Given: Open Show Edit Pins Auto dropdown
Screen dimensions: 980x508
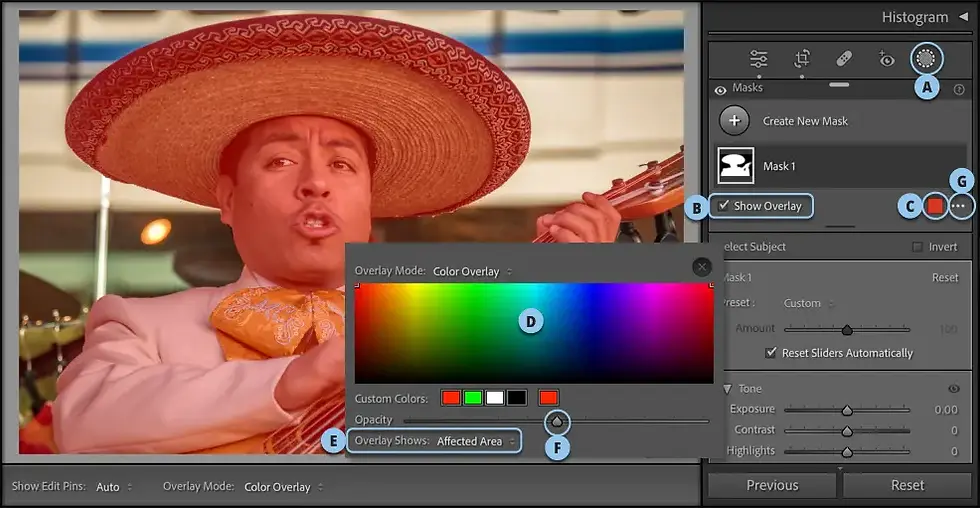Looking at the screenshot, I should (114, 487).
